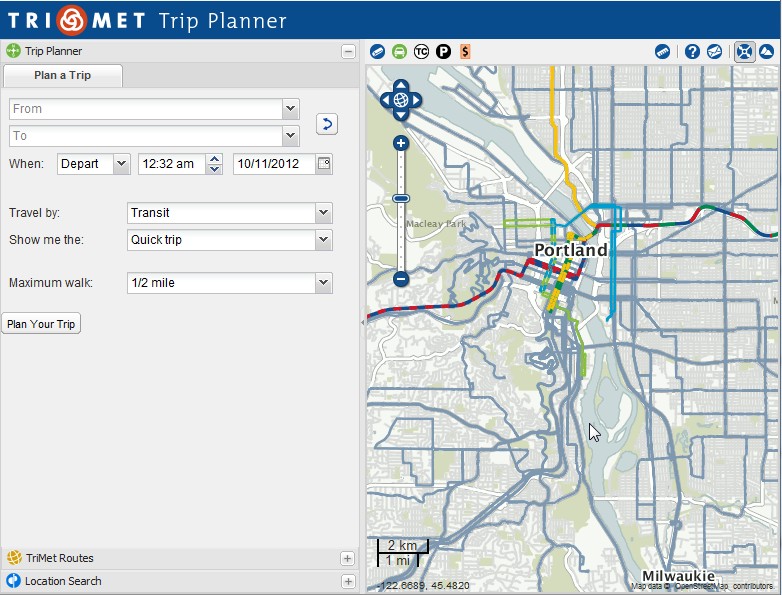
Task: Click the envelope feedback icon
Action: tap(714, 52)
